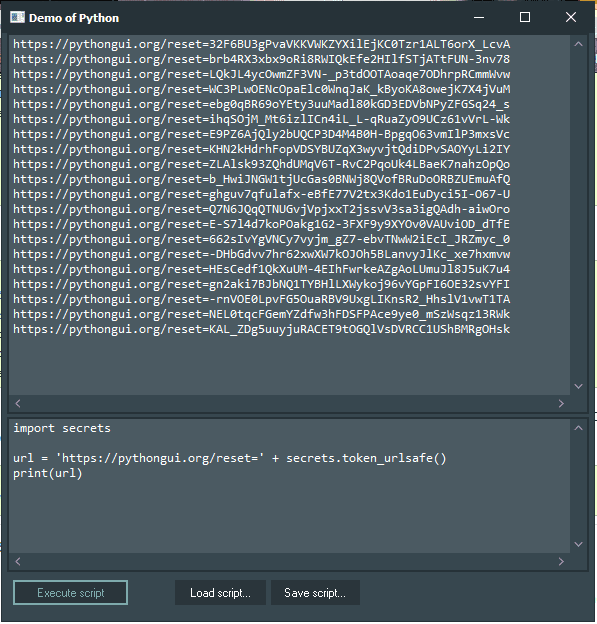This screenshot has height=624, width=597.
Task: Click script editor scroll up arrow
Action: (x=579, y=428)
